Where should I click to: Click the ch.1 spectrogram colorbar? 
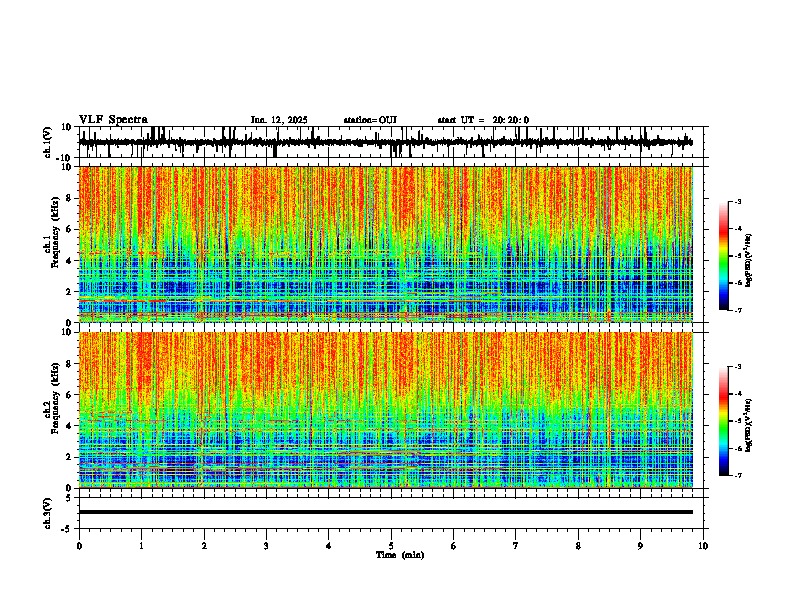pos(723,256)
